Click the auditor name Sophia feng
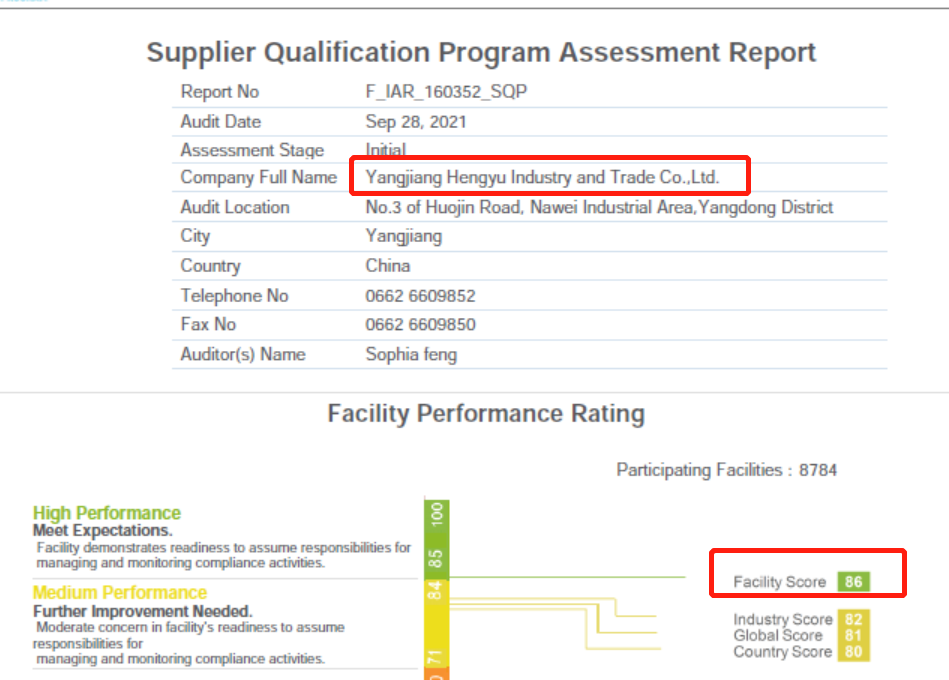949x680 pixels. coord(411,355)
